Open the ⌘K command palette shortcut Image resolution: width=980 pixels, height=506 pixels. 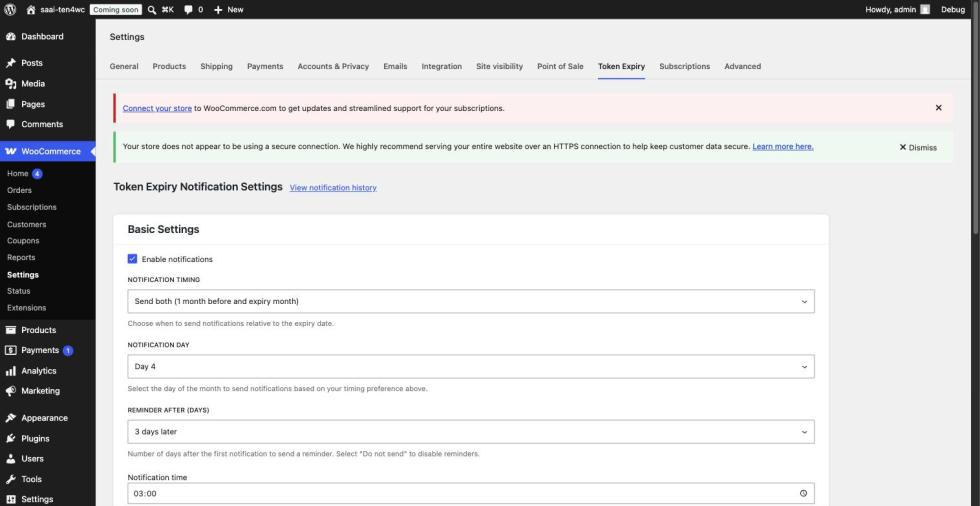pyautogui.click(x=168, y=10)
